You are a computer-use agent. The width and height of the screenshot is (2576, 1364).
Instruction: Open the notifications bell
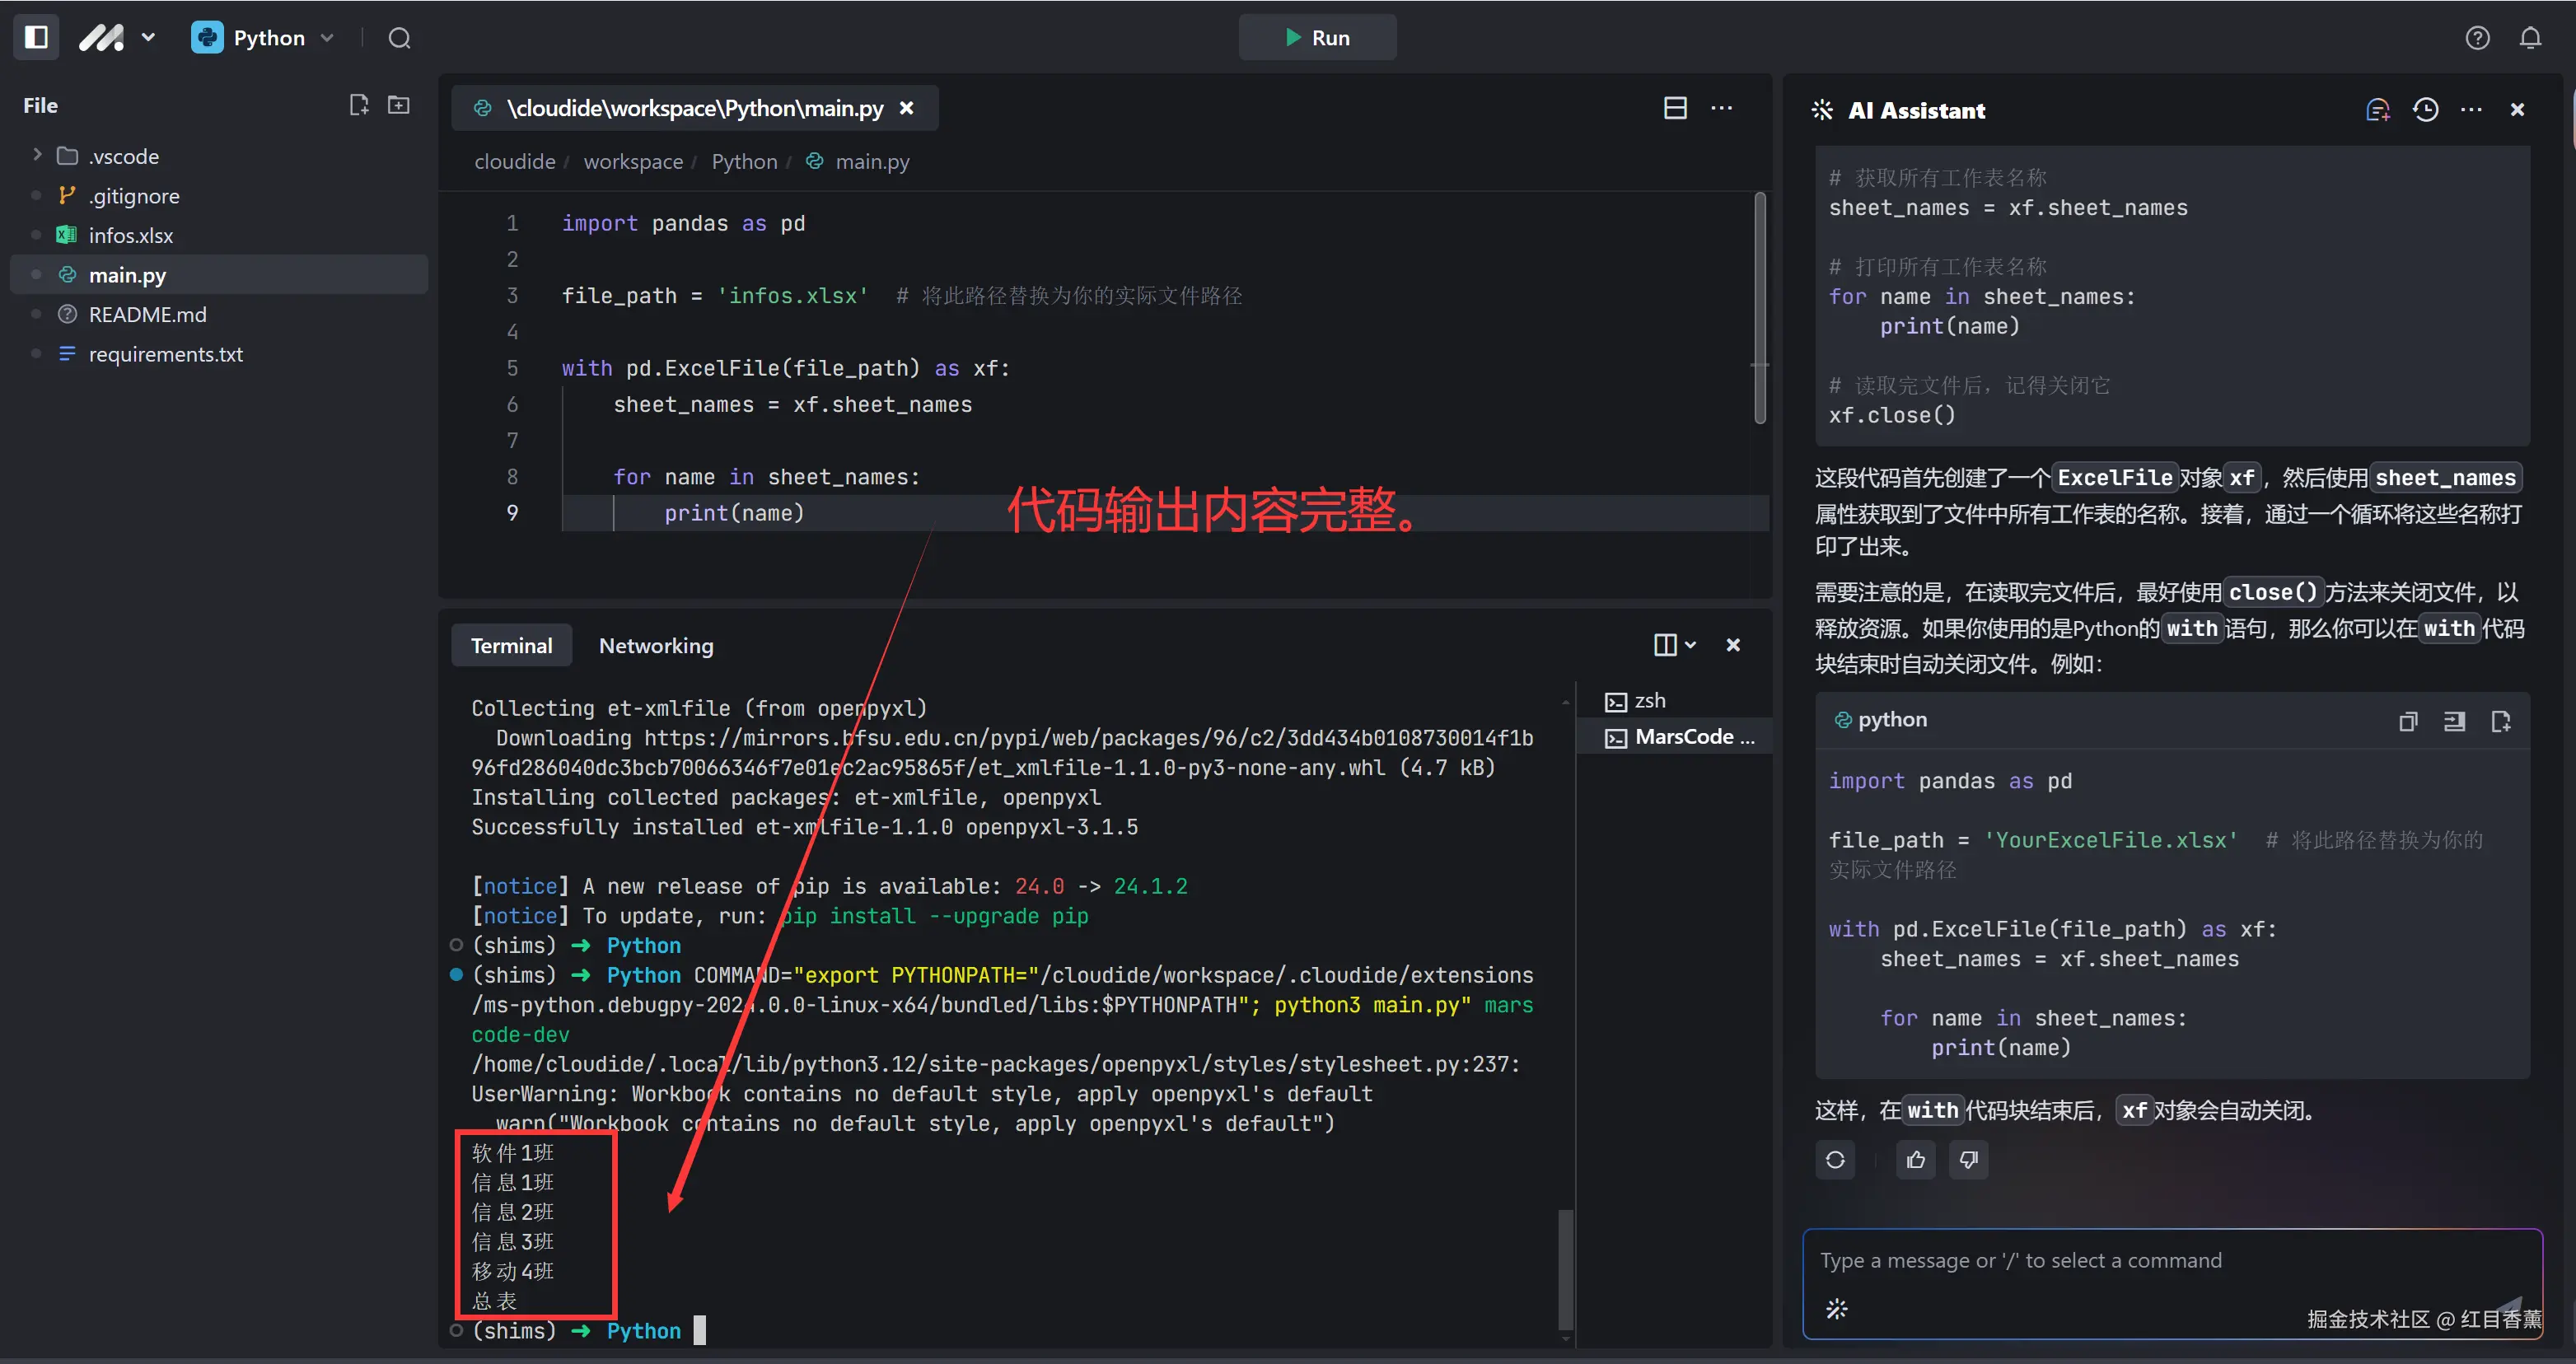(2530, 38)
